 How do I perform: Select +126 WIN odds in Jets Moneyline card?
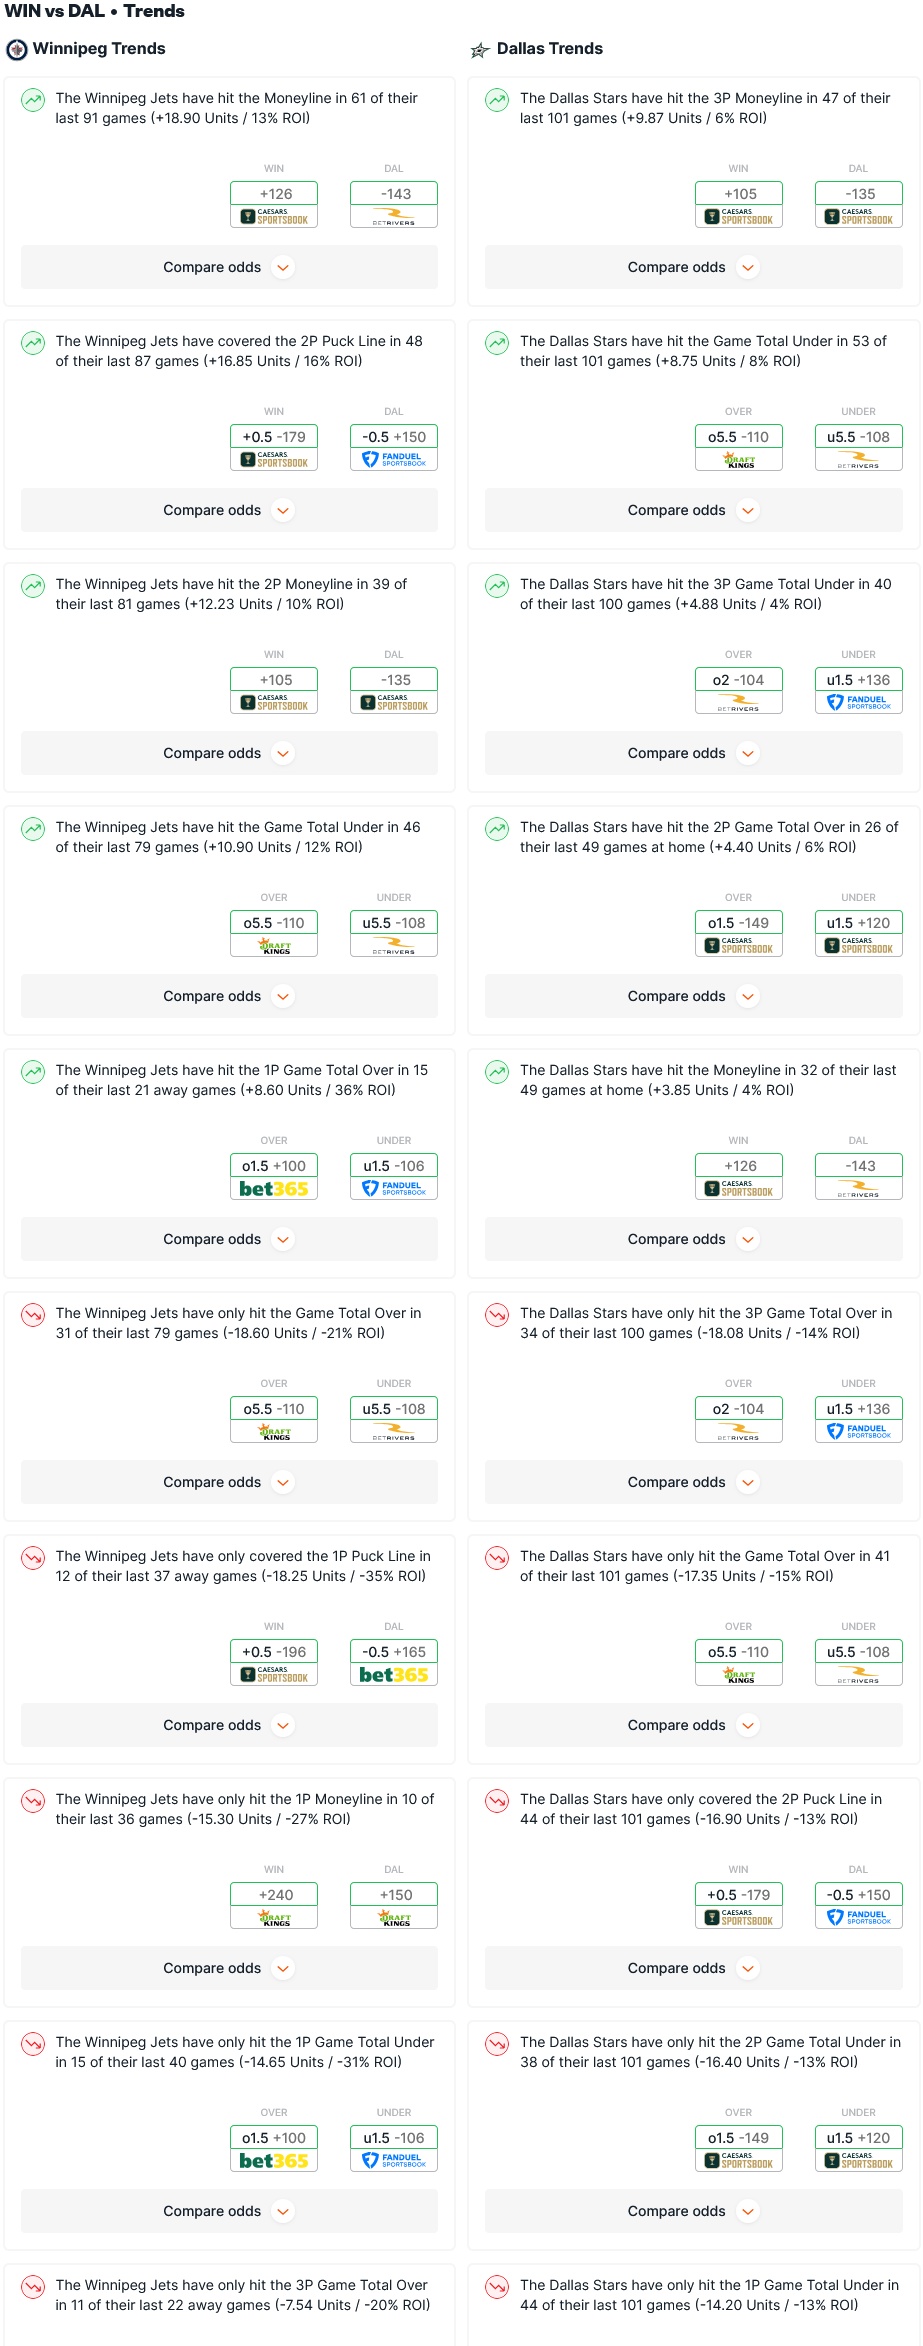274,194
